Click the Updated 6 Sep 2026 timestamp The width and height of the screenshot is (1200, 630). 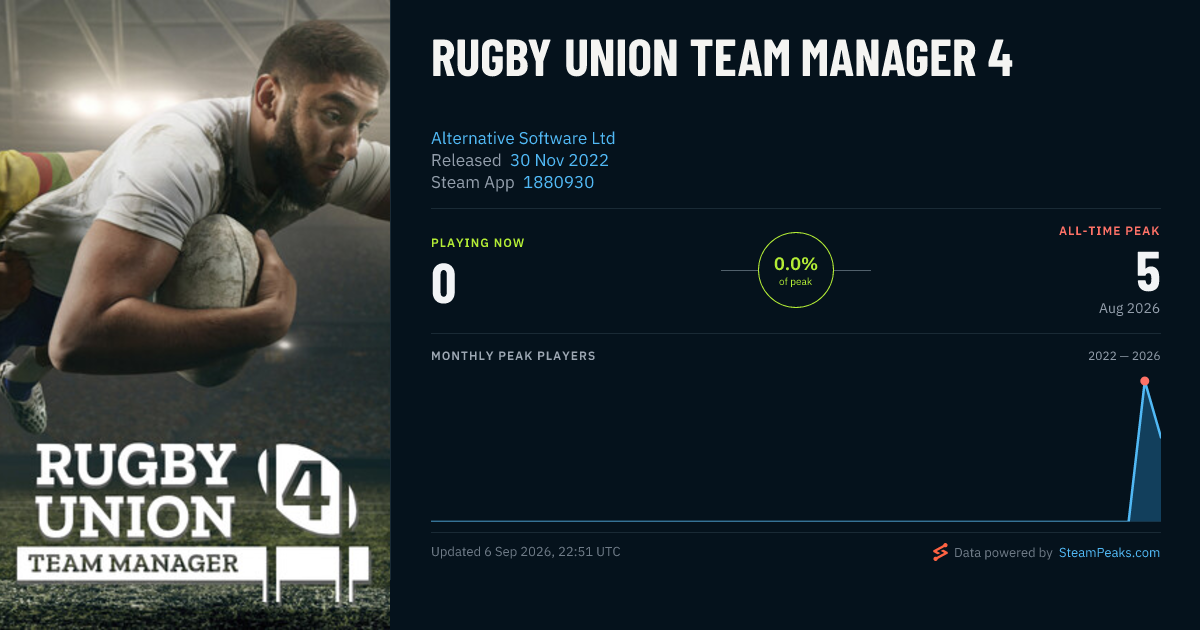(x=526, y=552)
